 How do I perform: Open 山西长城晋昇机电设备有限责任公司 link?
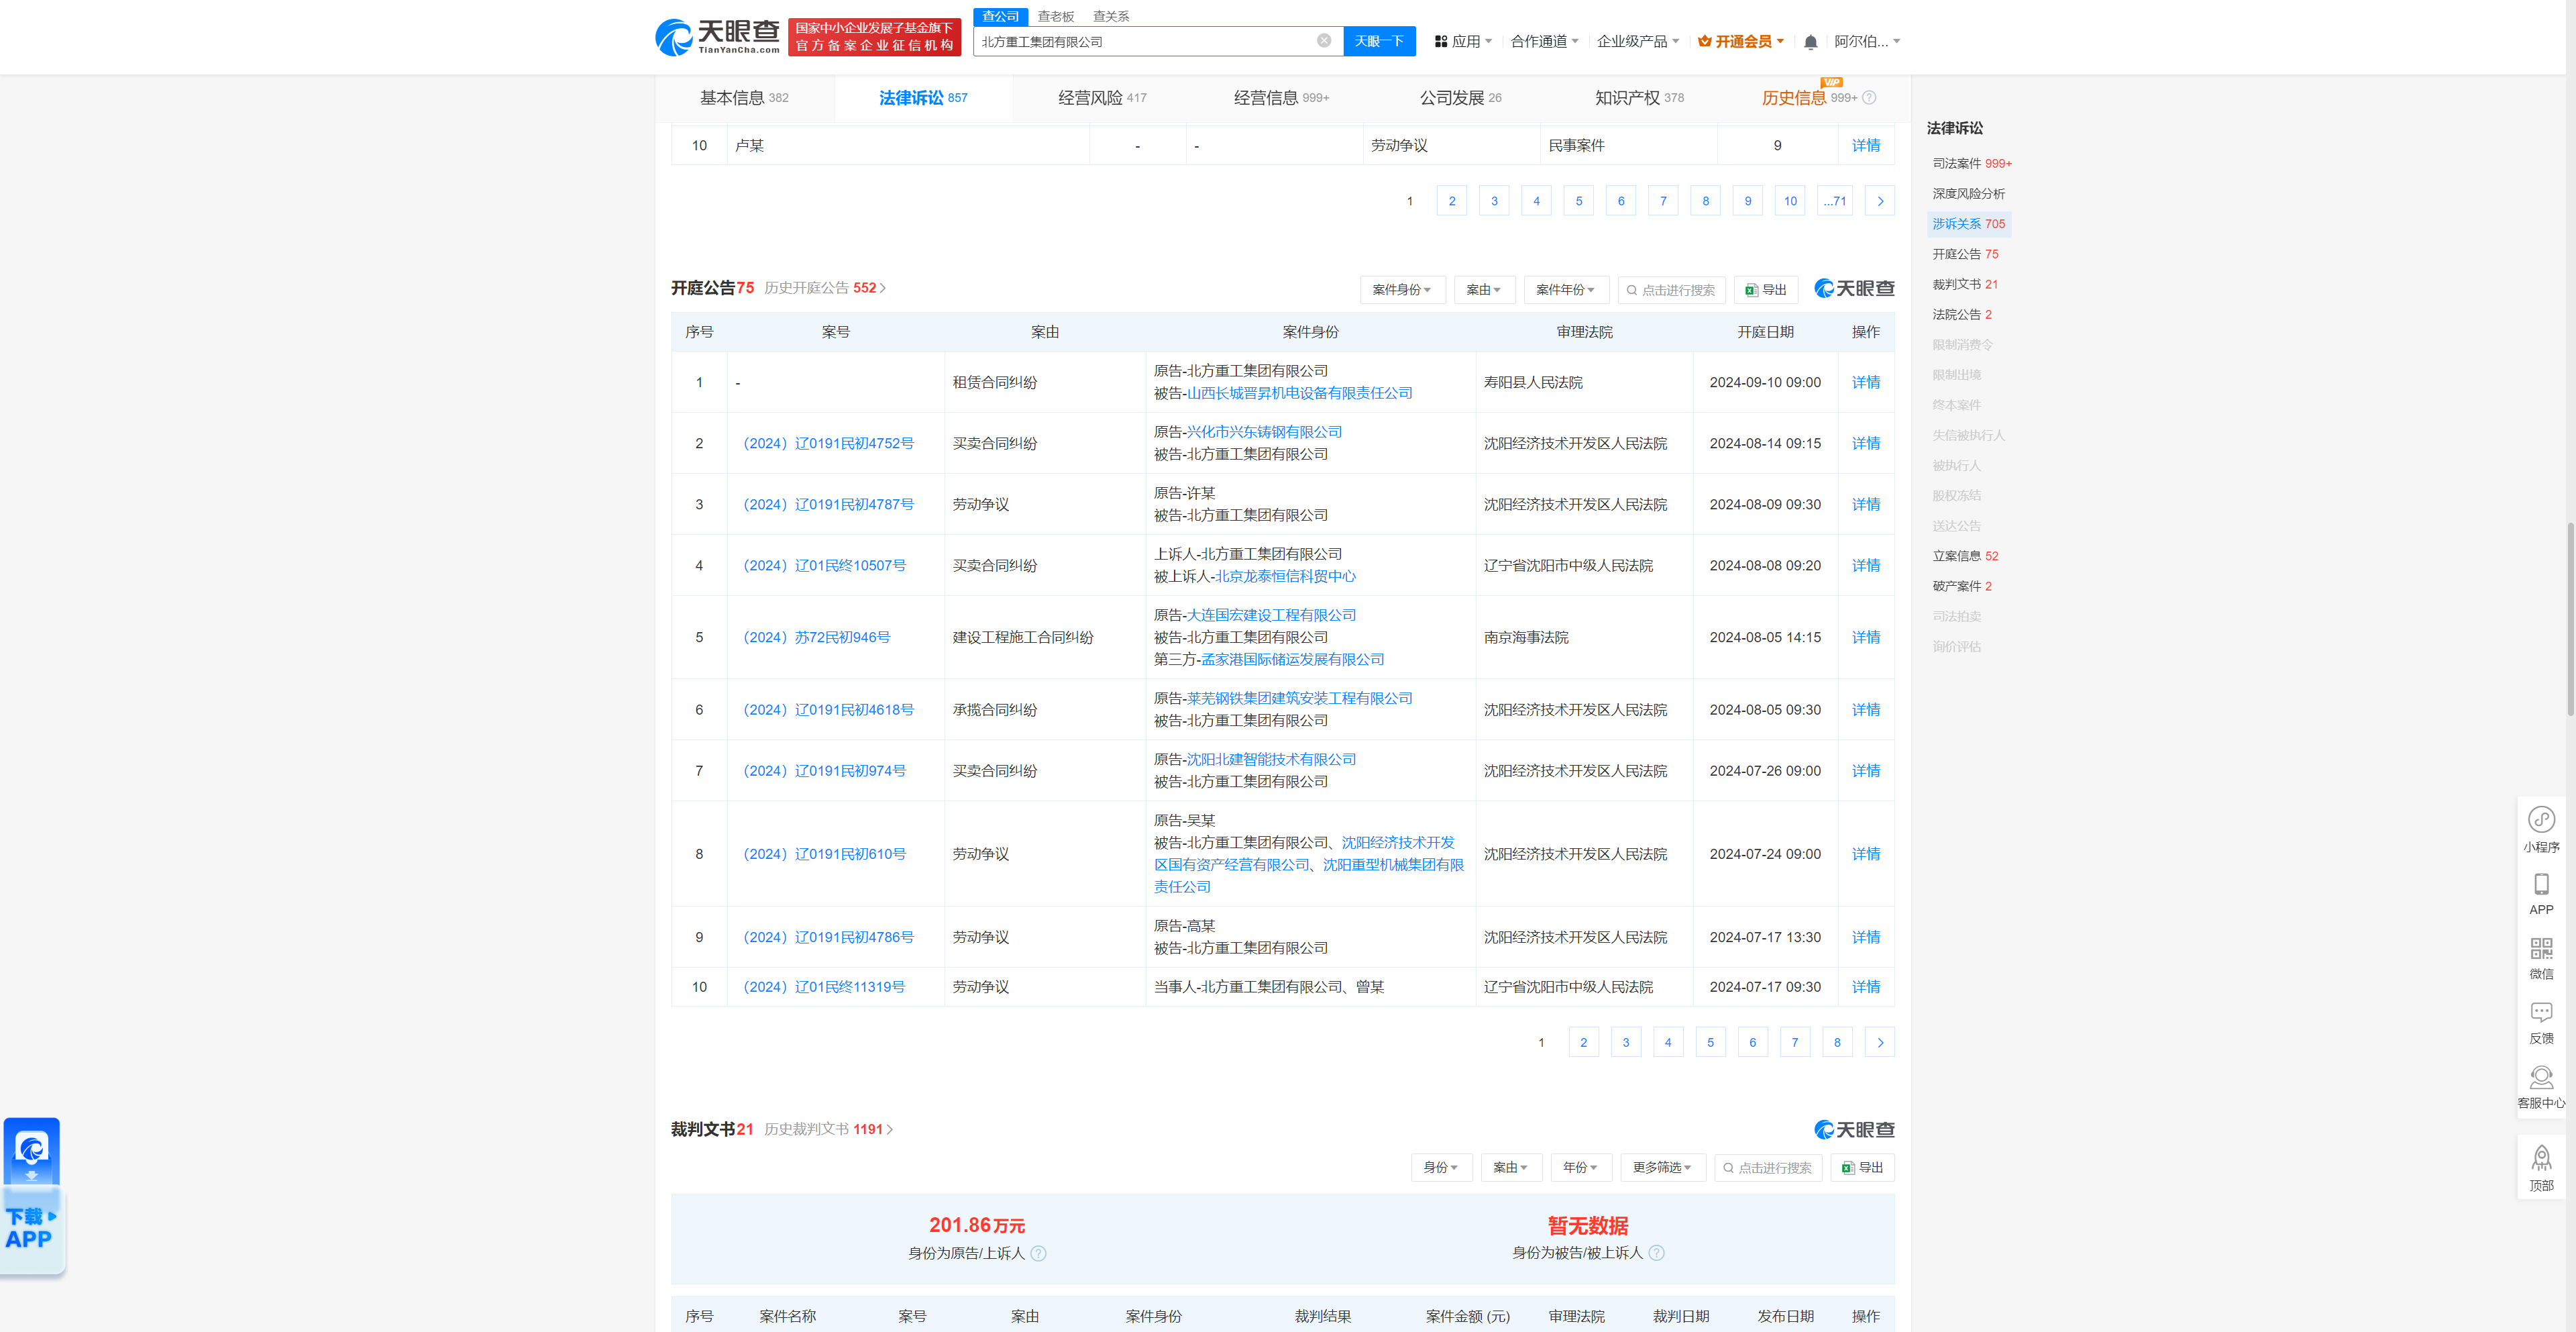click(x=1299, y=393)
